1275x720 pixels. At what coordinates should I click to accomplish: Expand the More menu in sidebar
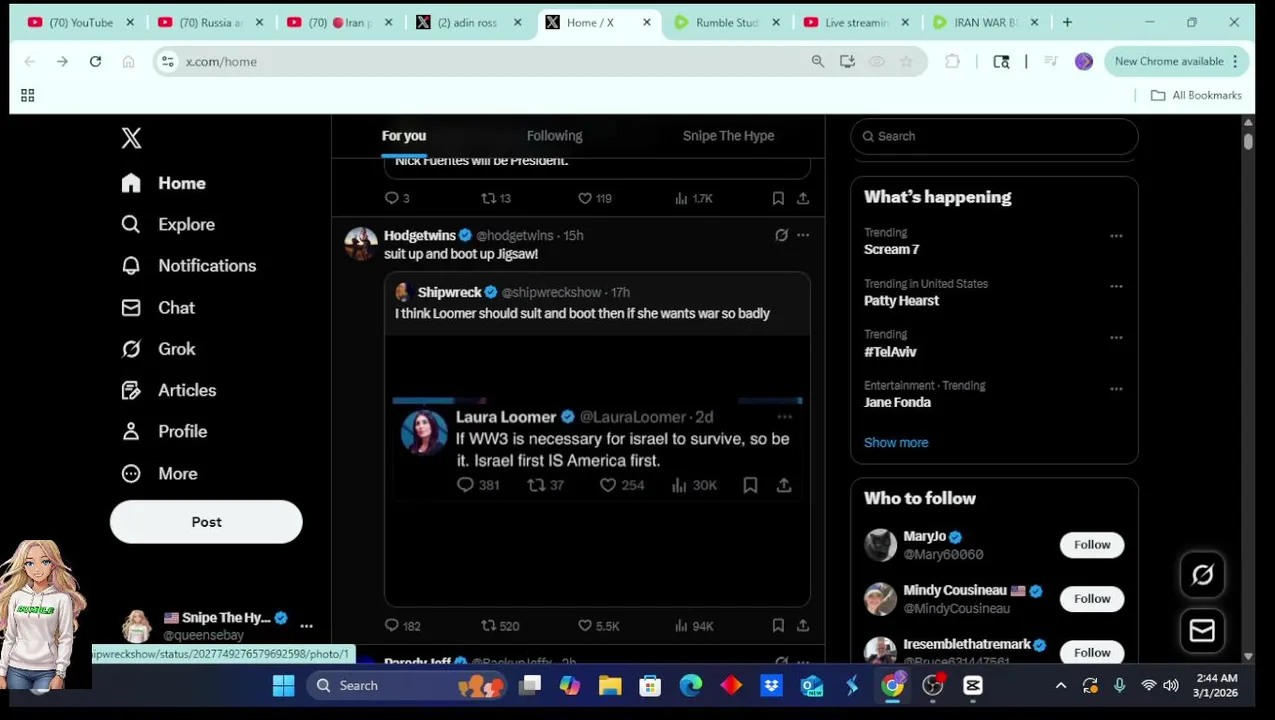pos(159,473)
